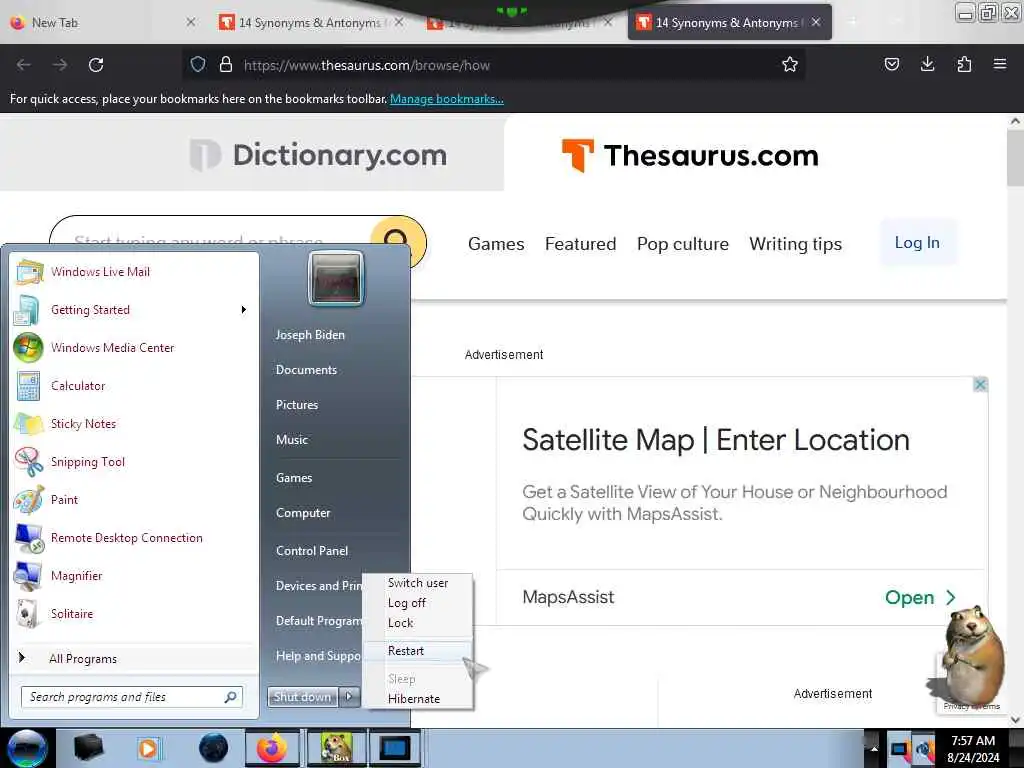Open Control Panel

coord(312,551)
